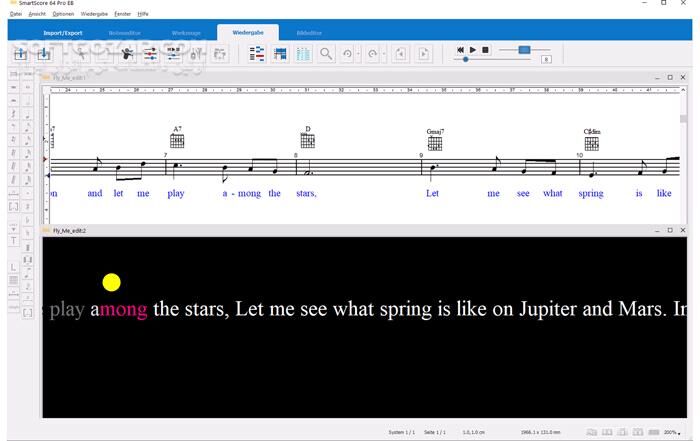
Task: Click the tempo slider handle
Action: pos(523,49)
